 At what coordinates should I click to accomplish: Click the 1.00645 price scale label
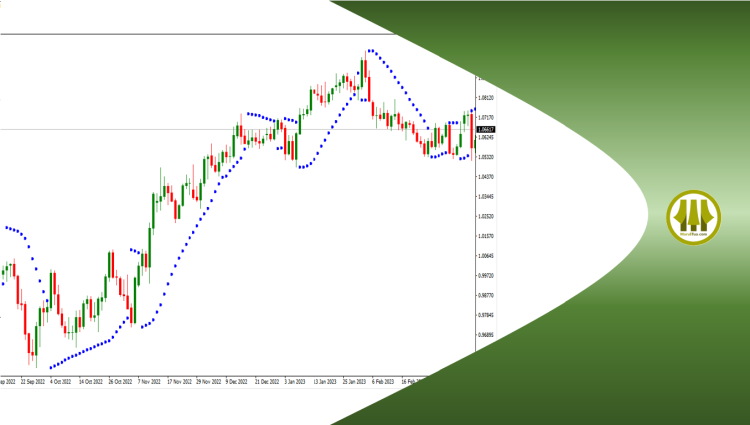[486, 256]
